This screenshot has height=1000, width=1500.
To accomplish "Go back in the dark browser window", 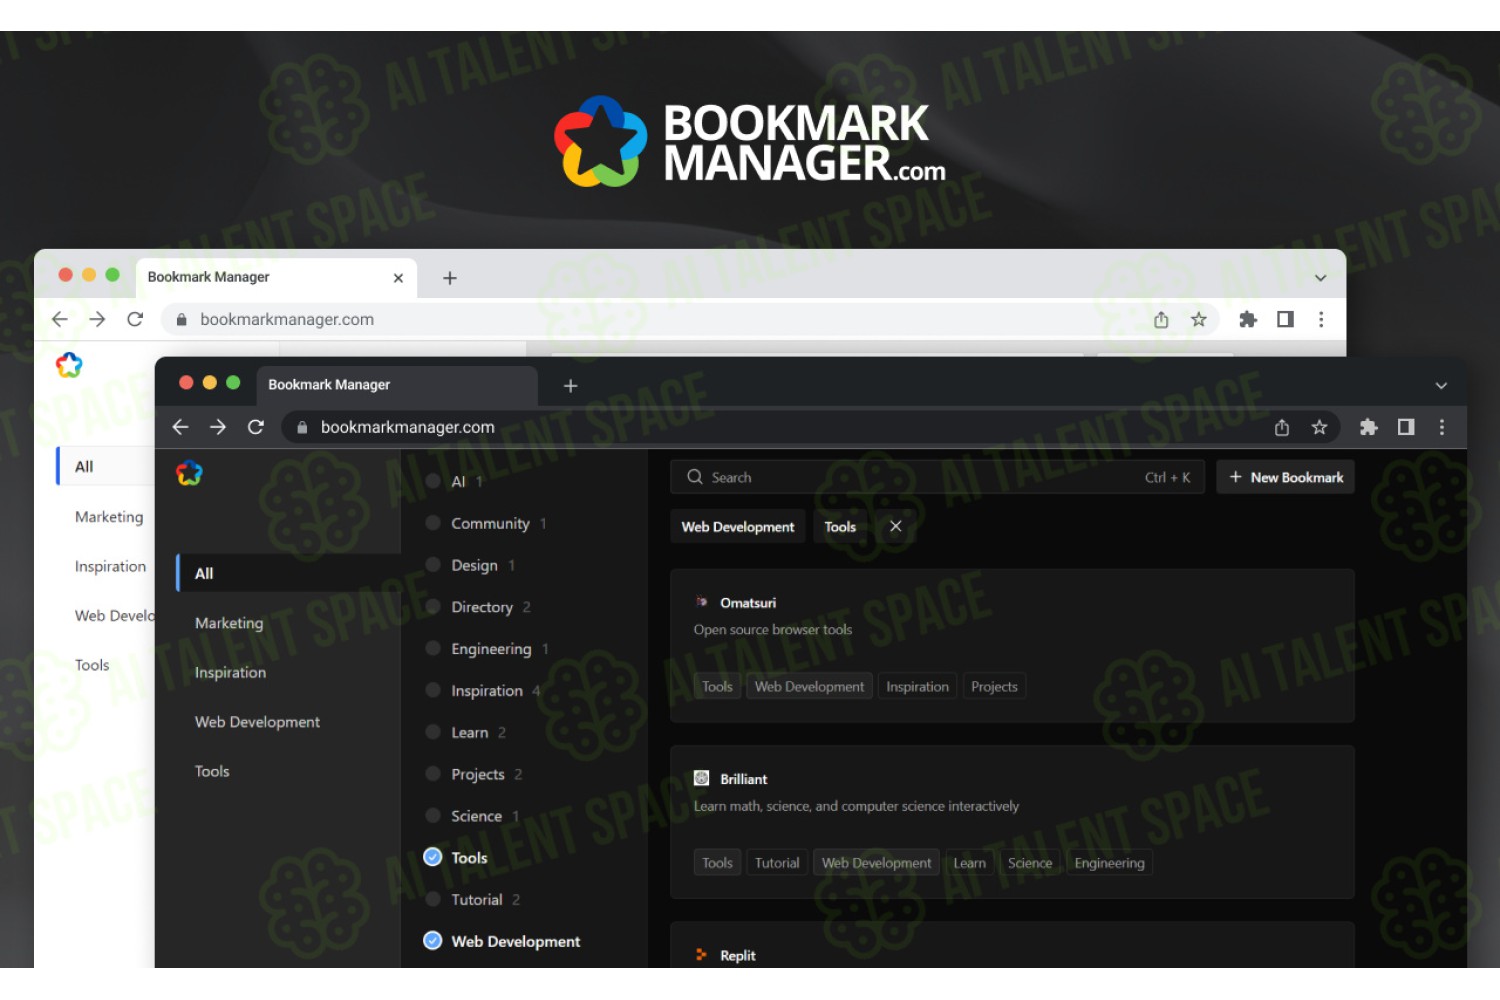I will (x=181, y=427).
